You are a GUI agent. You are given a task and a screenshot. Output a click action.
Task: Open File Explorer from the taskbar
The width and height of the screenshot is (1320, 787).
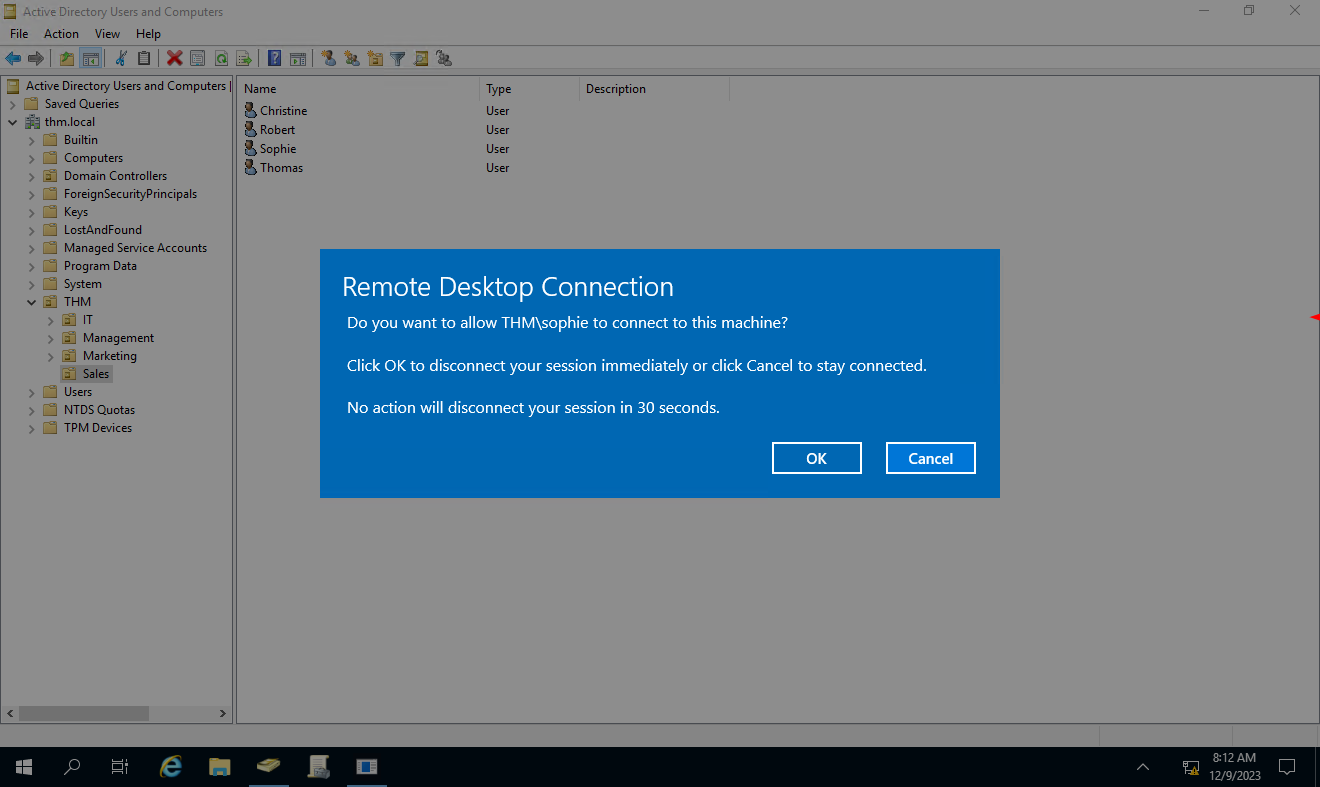click(220, 767)
